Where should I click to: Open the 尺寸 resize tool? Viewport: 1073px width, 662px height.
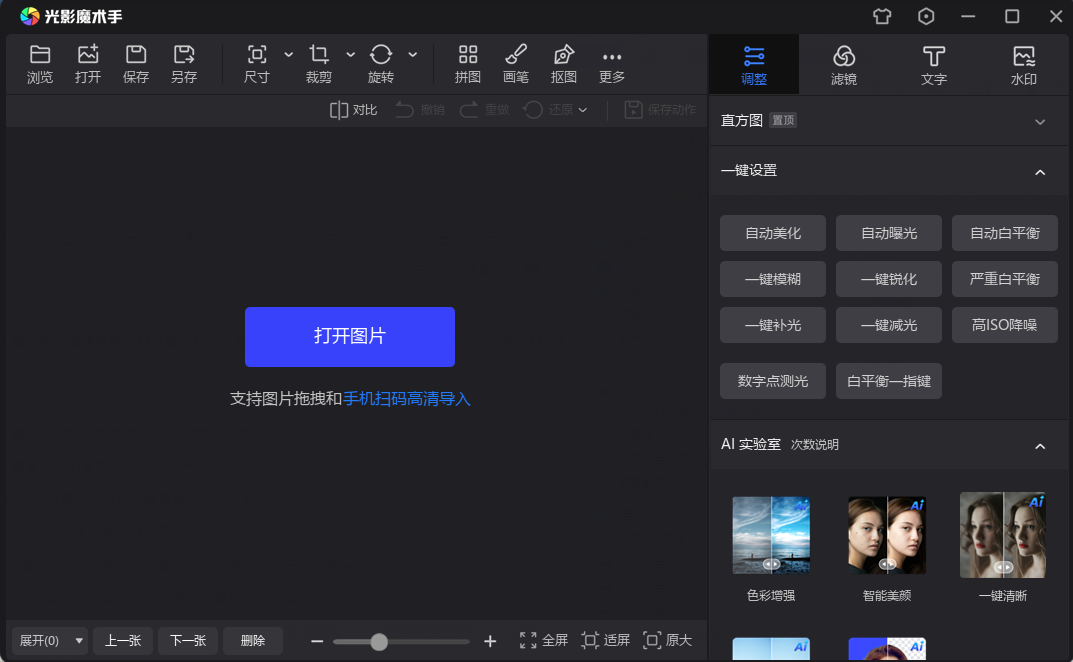tap(257, 63)
